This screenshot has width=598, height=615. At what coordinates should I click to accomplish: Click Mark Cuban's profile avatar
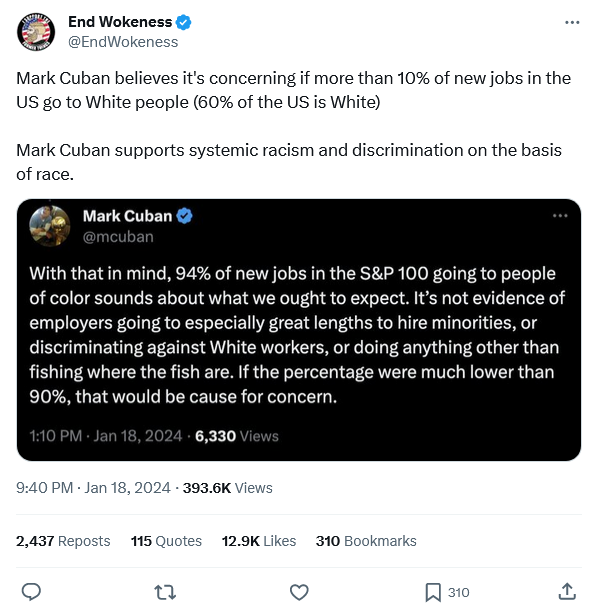(x=50, y=226)
